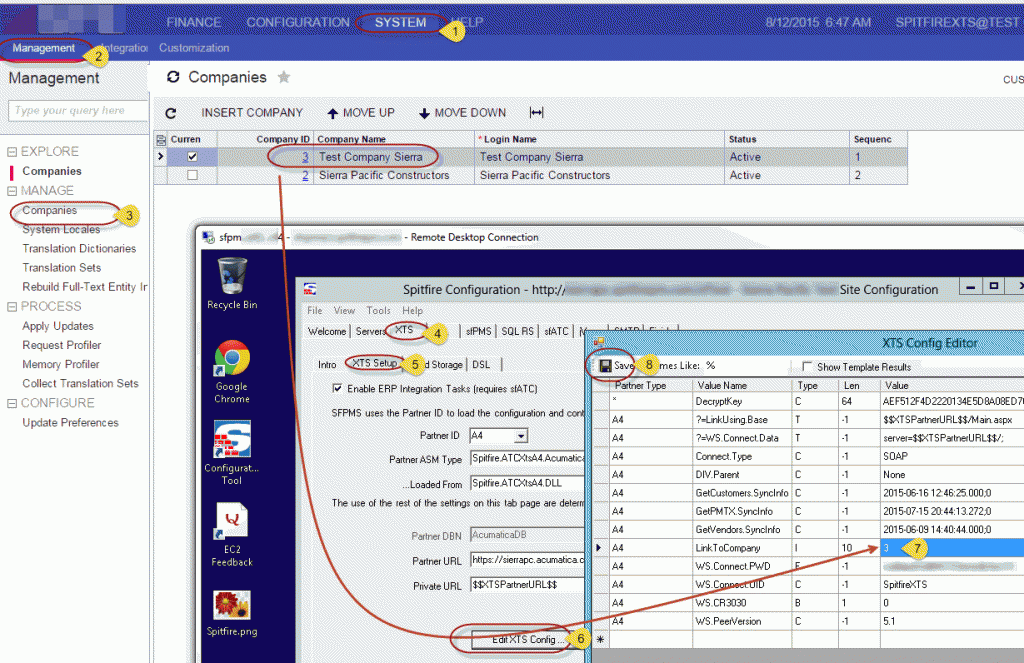Click the Private URL field
The image size is (1024, 663).
pos(527,585)
